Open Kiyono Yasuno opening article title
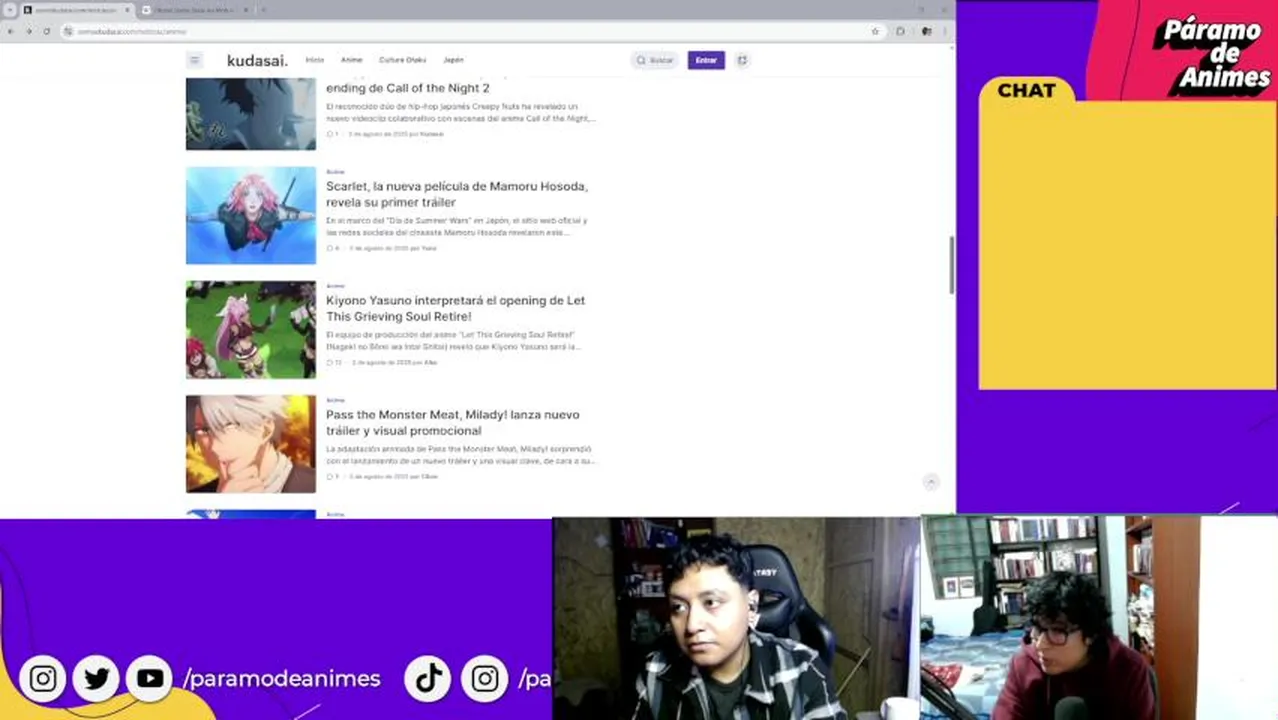 click(x=455, y=308)
